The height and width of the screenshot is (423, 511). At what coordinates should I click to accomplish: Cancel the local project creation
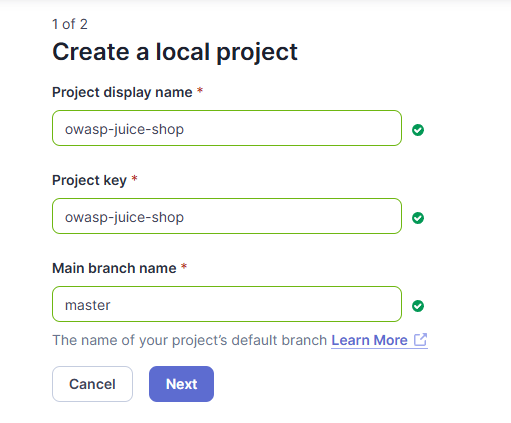[x=92, y=384]
